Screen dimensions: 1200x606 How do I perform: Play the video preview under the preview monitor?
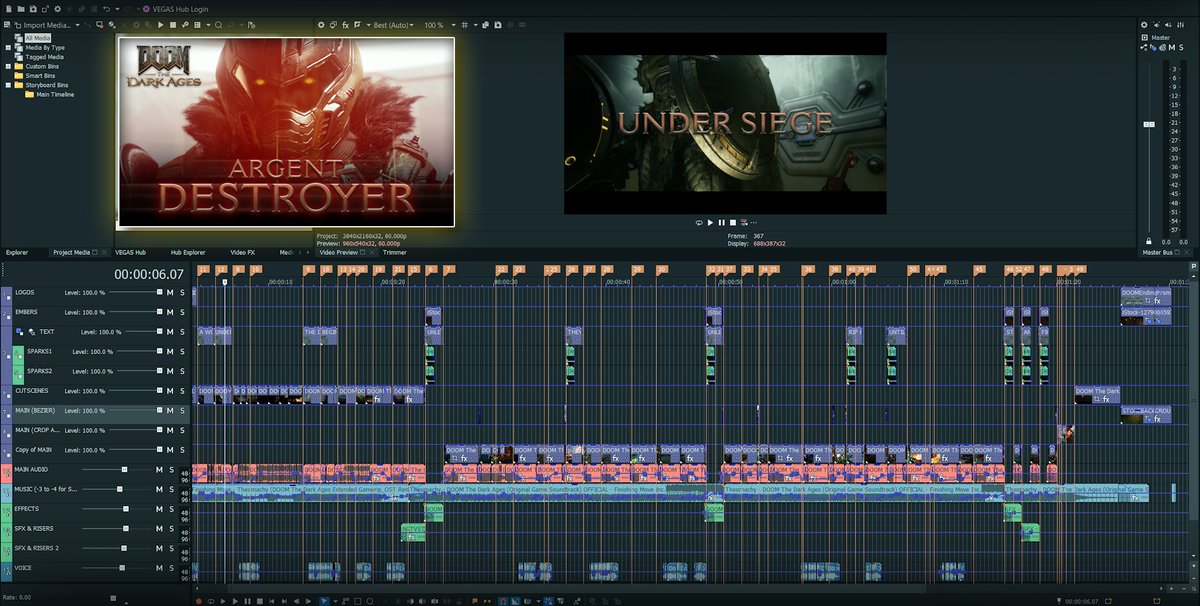[710, 222]
